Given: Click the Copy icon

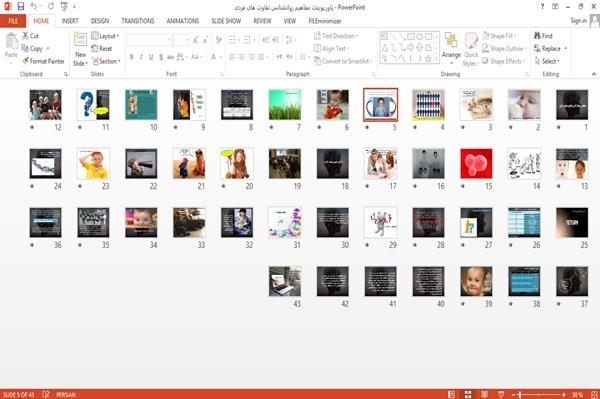Looking at the screenshot, I should pyautogui.click(x=25, y=48).
